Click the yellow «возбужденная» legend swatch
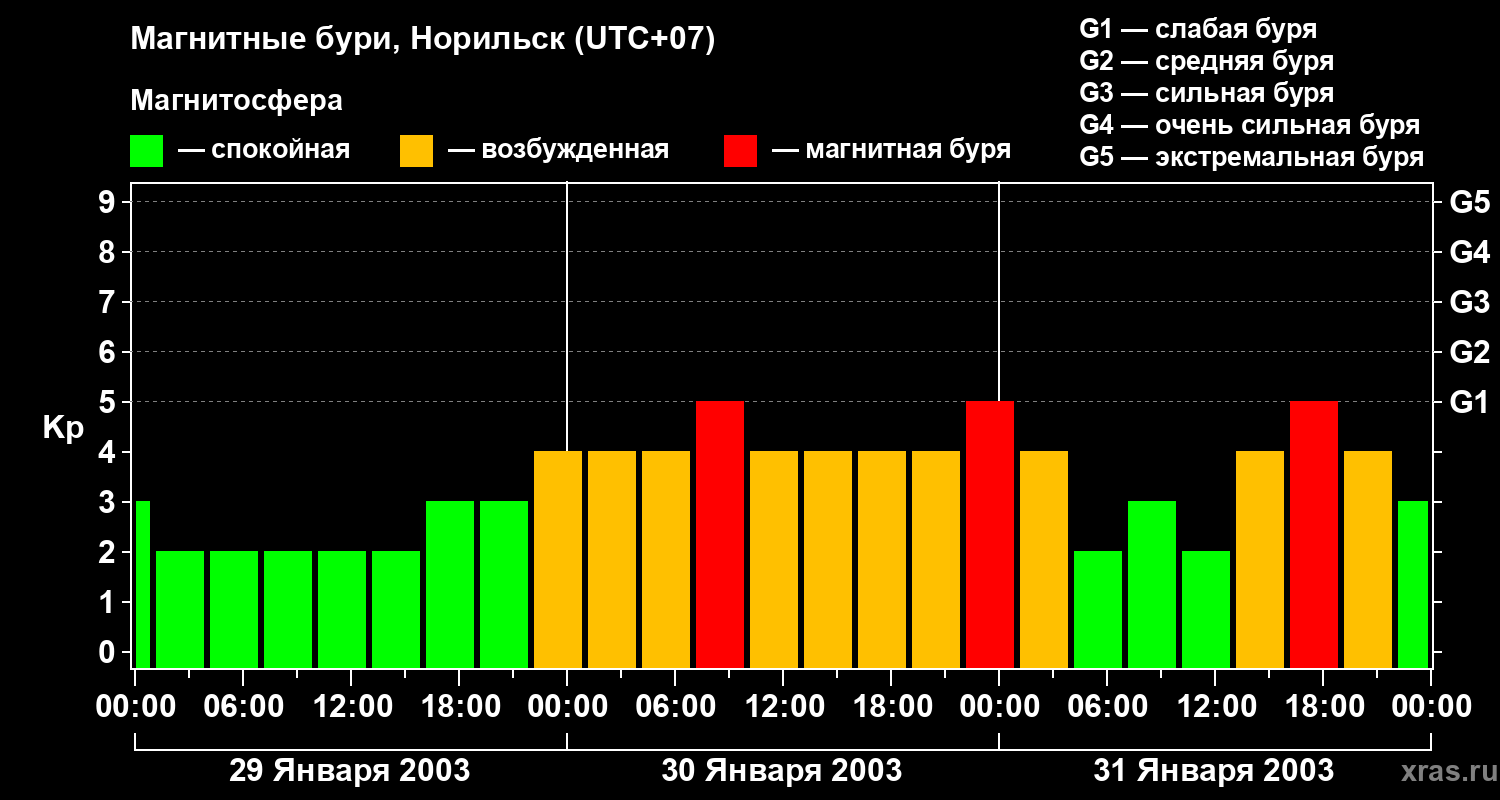The width and height of the screenshot is (1500, 800). coord(416,151)
